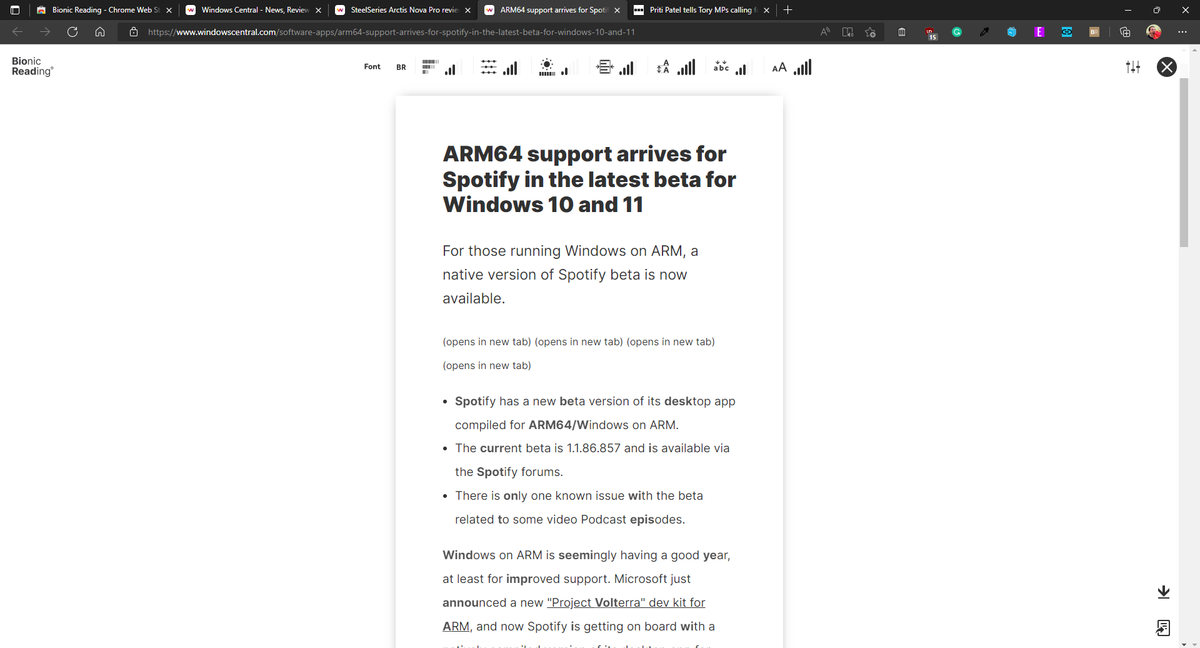This screenshot has width=1200, height=648.
Task: Click the saccade dots icon
Action: (x=488, y=66)
